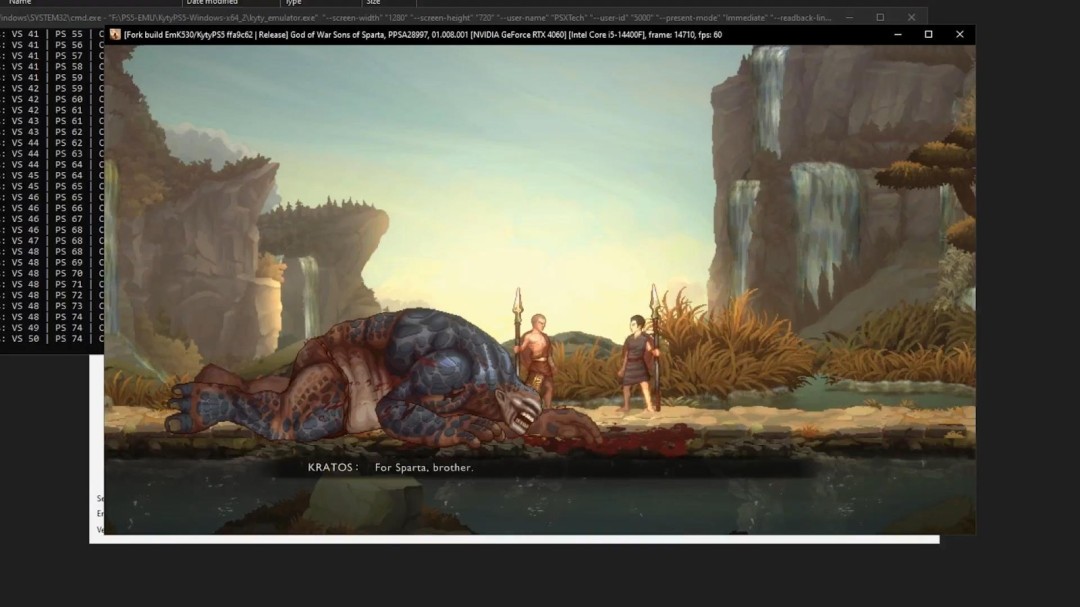Select console row "VS 42 | PS 60"
This screenshot has width=1080, height=607.
click(52, 99)
